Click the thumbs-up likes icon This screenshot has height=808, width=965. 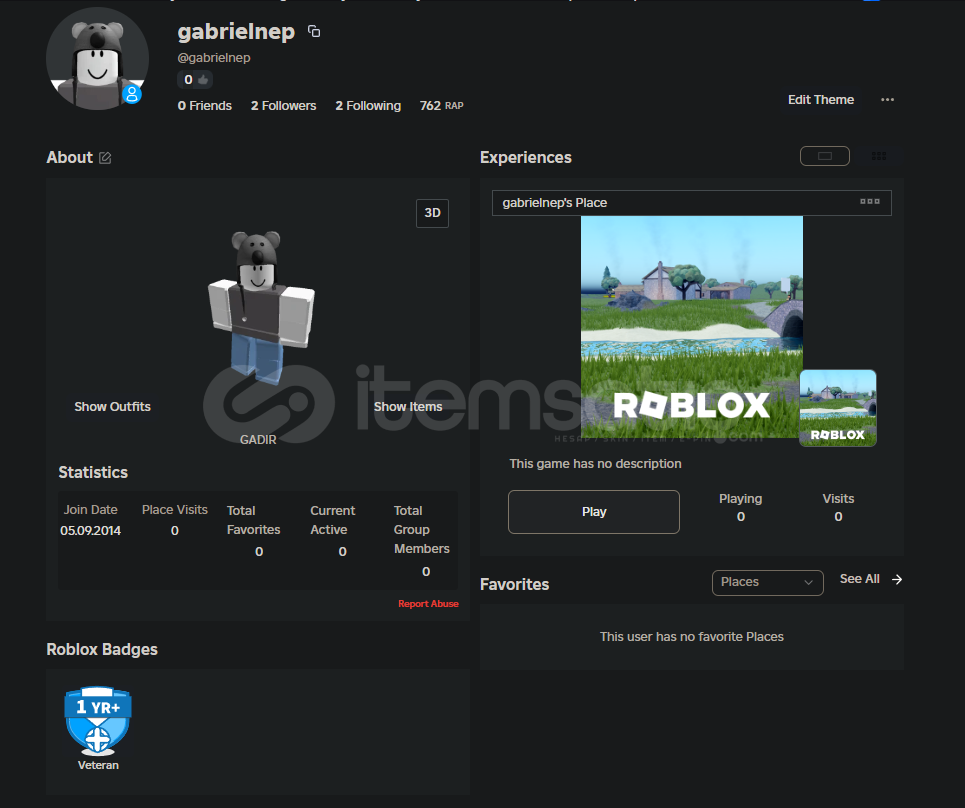pos(202,80)
